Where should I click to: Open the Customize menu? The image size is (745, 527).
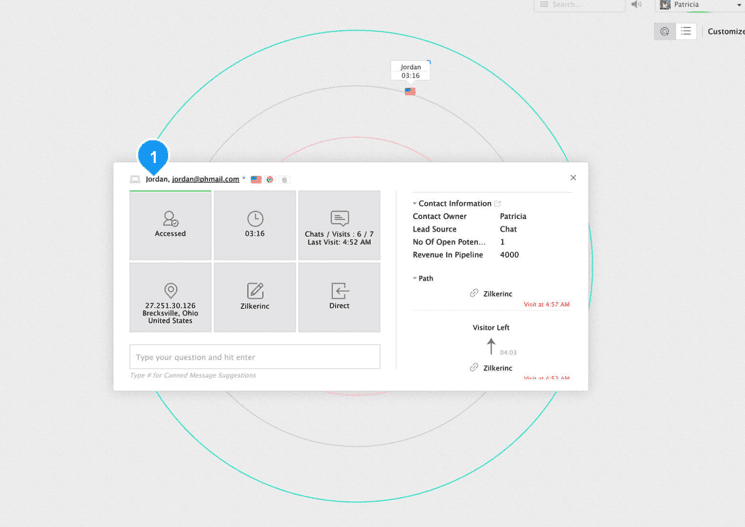point(725,32)
